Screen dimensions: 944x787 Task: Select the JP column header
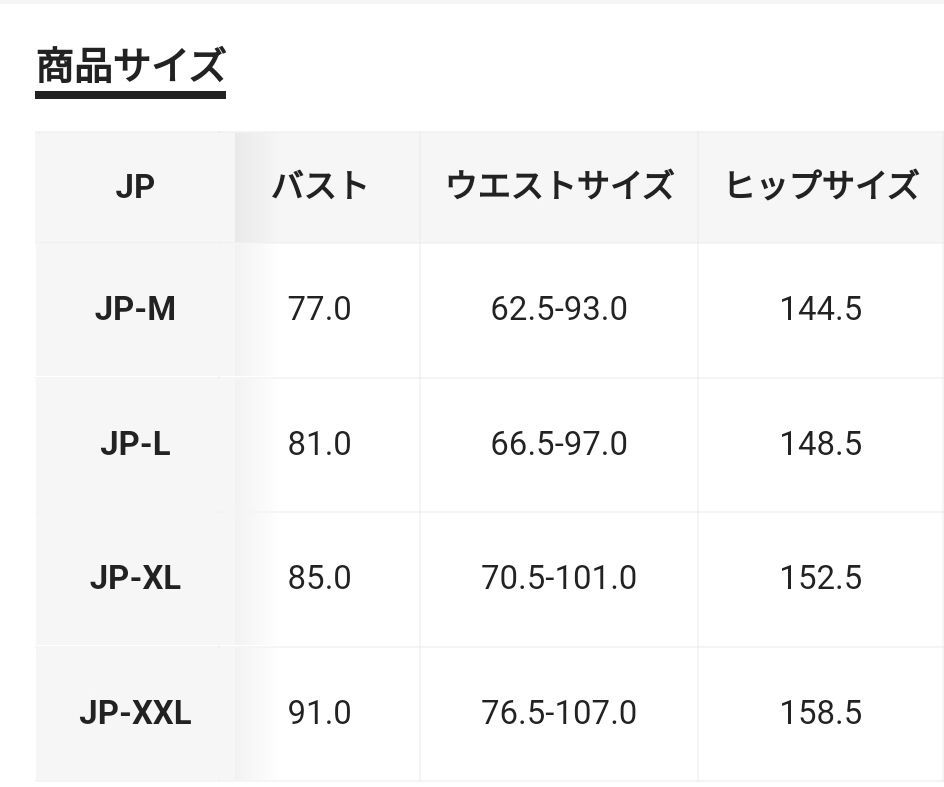click(x=135, y=187)
